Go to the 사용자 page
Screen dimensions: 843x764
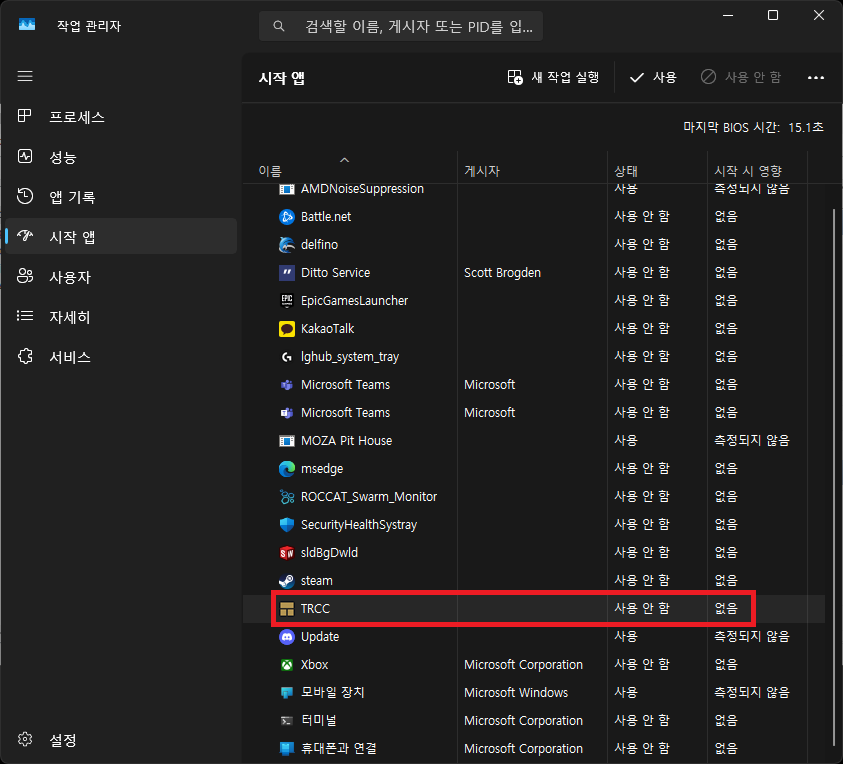point(121,277)
